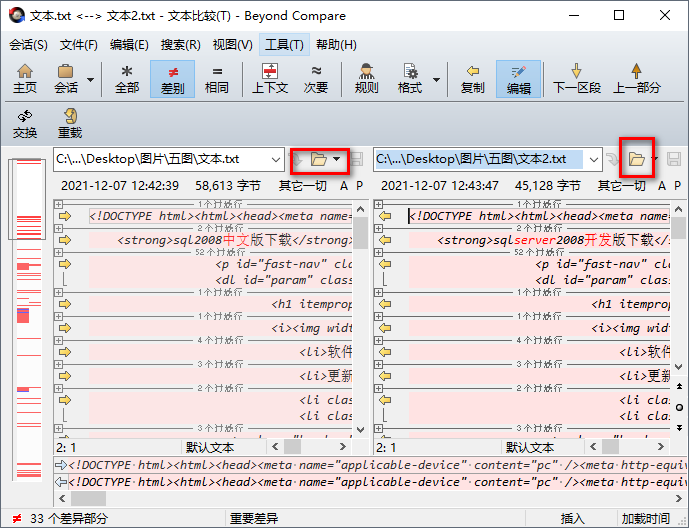Image resolution: width=689 pixels, height=528 pixels.
Task: Jump to 上一部分 previous section
Action: coord(637,79)
